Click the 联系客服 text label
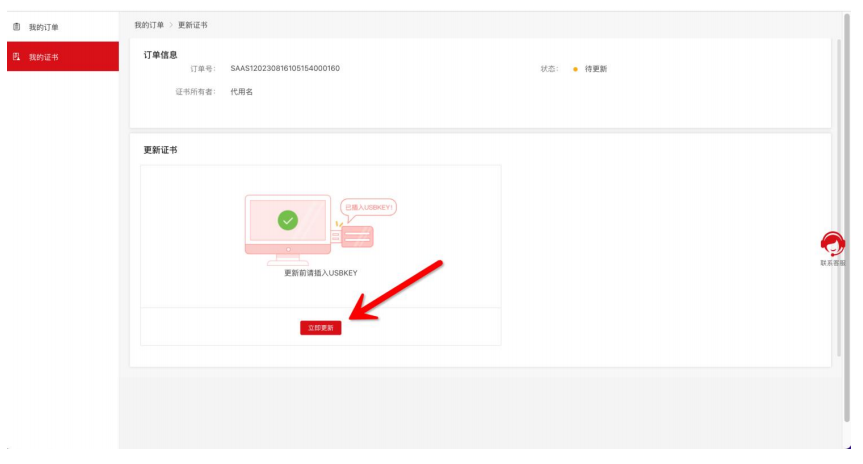 point(832,263)
